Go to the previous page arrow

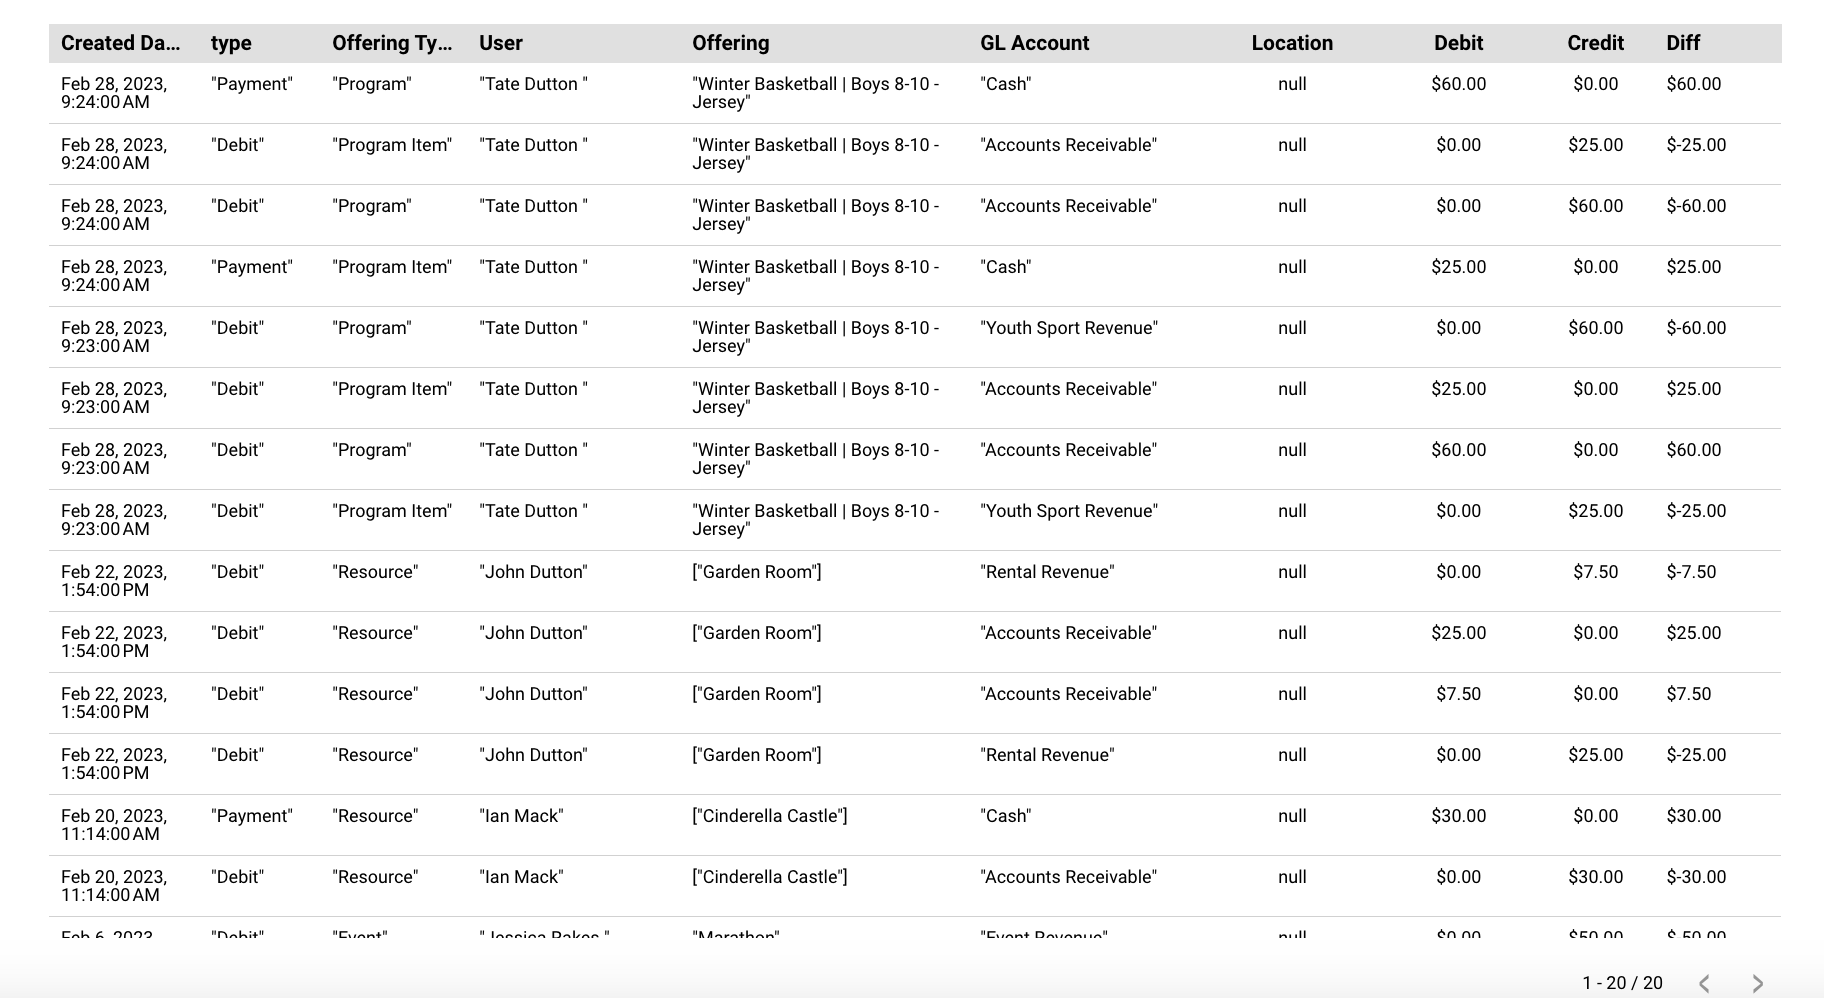[x=1704, y=984]
